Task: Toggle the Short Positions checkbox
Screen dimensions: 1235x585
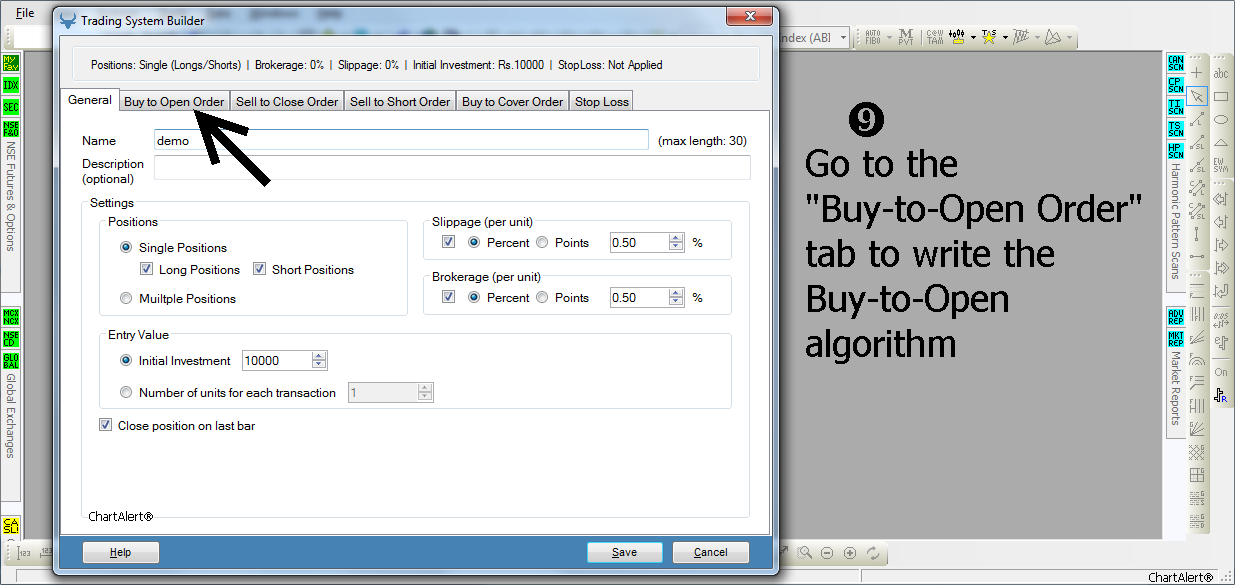Action: [x=260, y=269]
